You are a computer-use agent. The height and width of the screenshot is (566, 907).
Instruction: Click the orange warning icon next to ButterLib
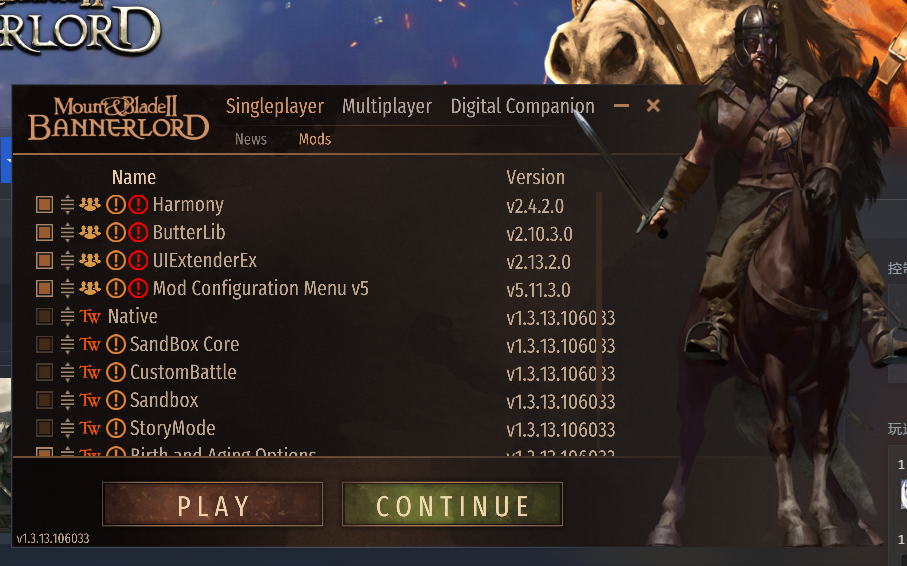(x=116, y=232)
